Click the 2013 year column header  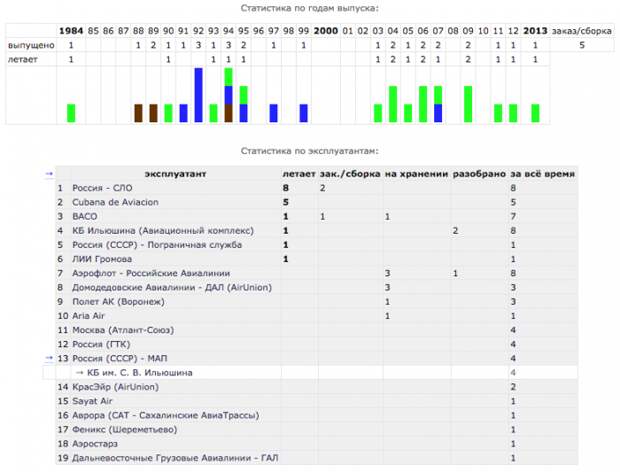pyautogui.click(x=535, y=31)
